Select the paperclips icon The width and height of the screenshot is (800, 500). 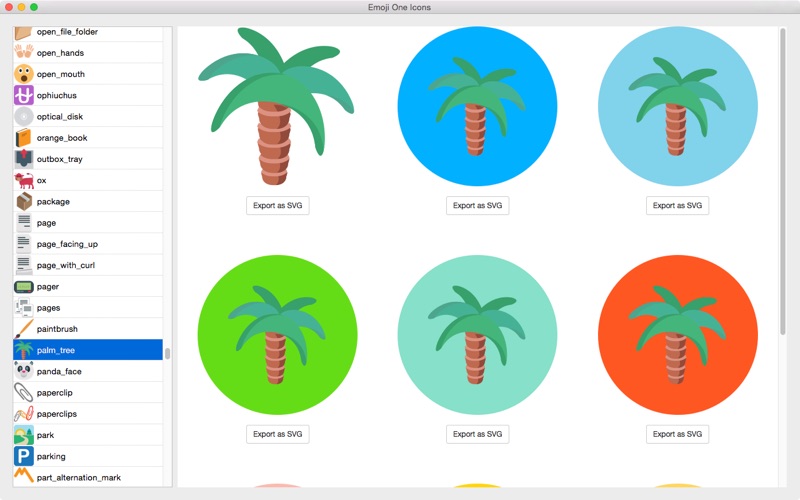click(23, 414)
